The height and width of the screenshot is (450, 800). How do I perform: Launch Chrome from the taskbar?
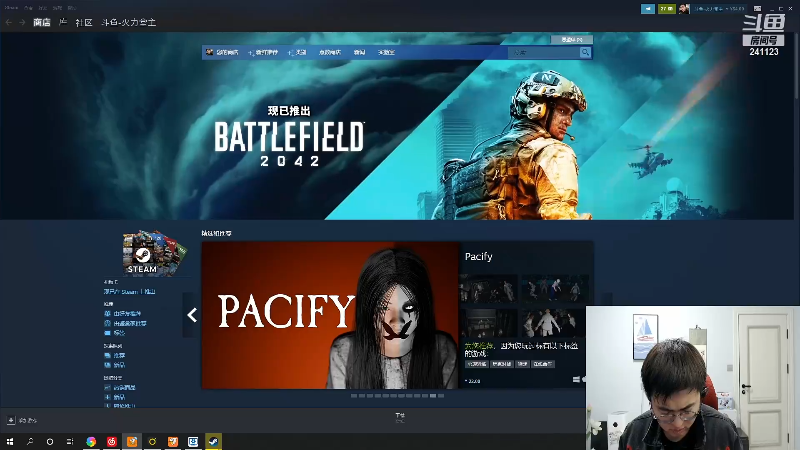point(91,441)
